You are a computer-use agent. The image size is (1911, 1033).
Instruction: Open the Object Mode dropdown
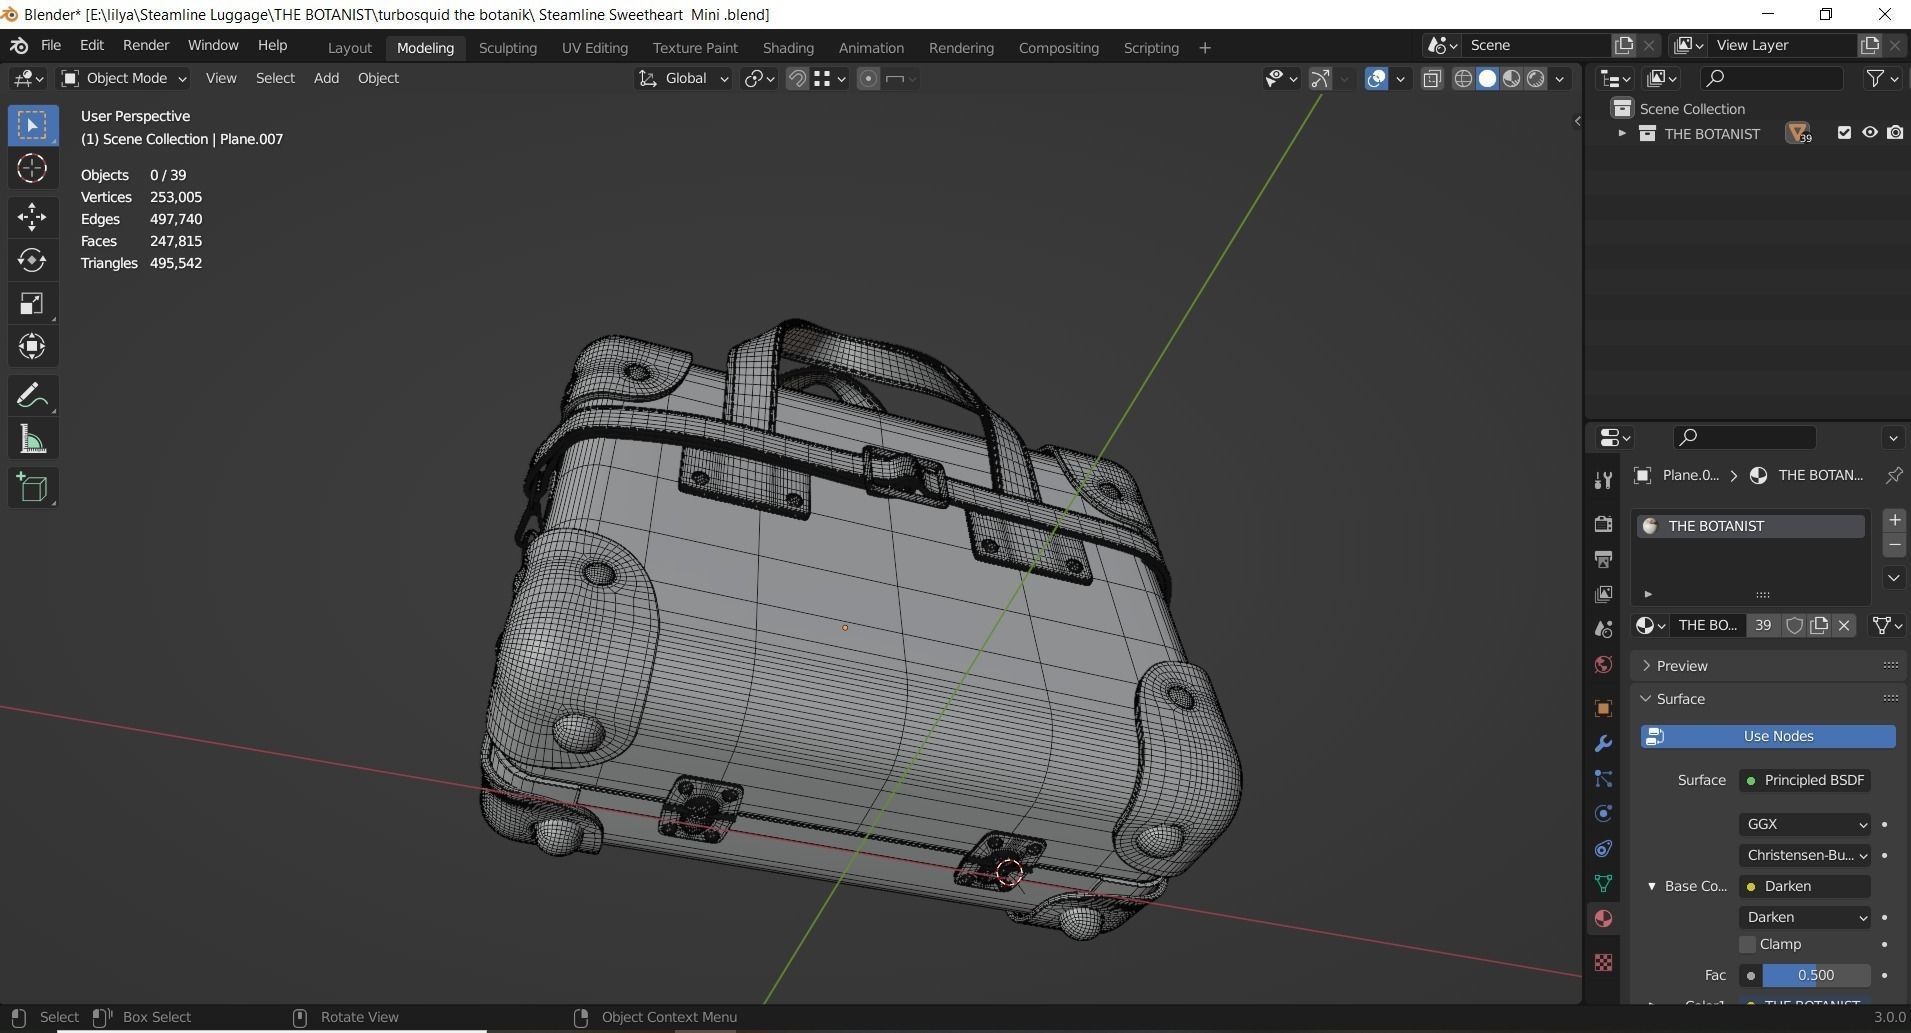point(123,78)
